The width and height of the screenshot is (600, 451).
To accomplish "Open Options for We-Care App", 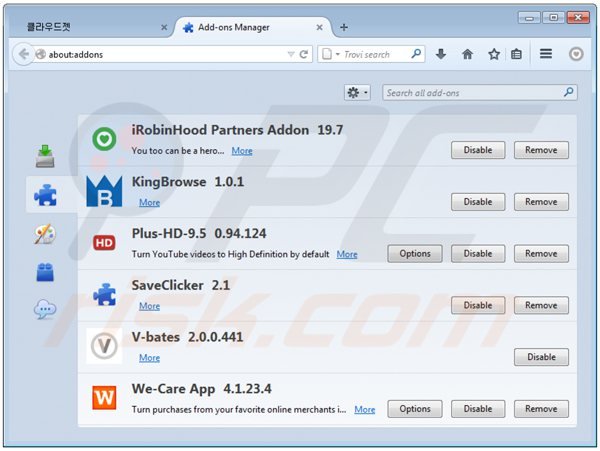I will click(x=415, y=409).
